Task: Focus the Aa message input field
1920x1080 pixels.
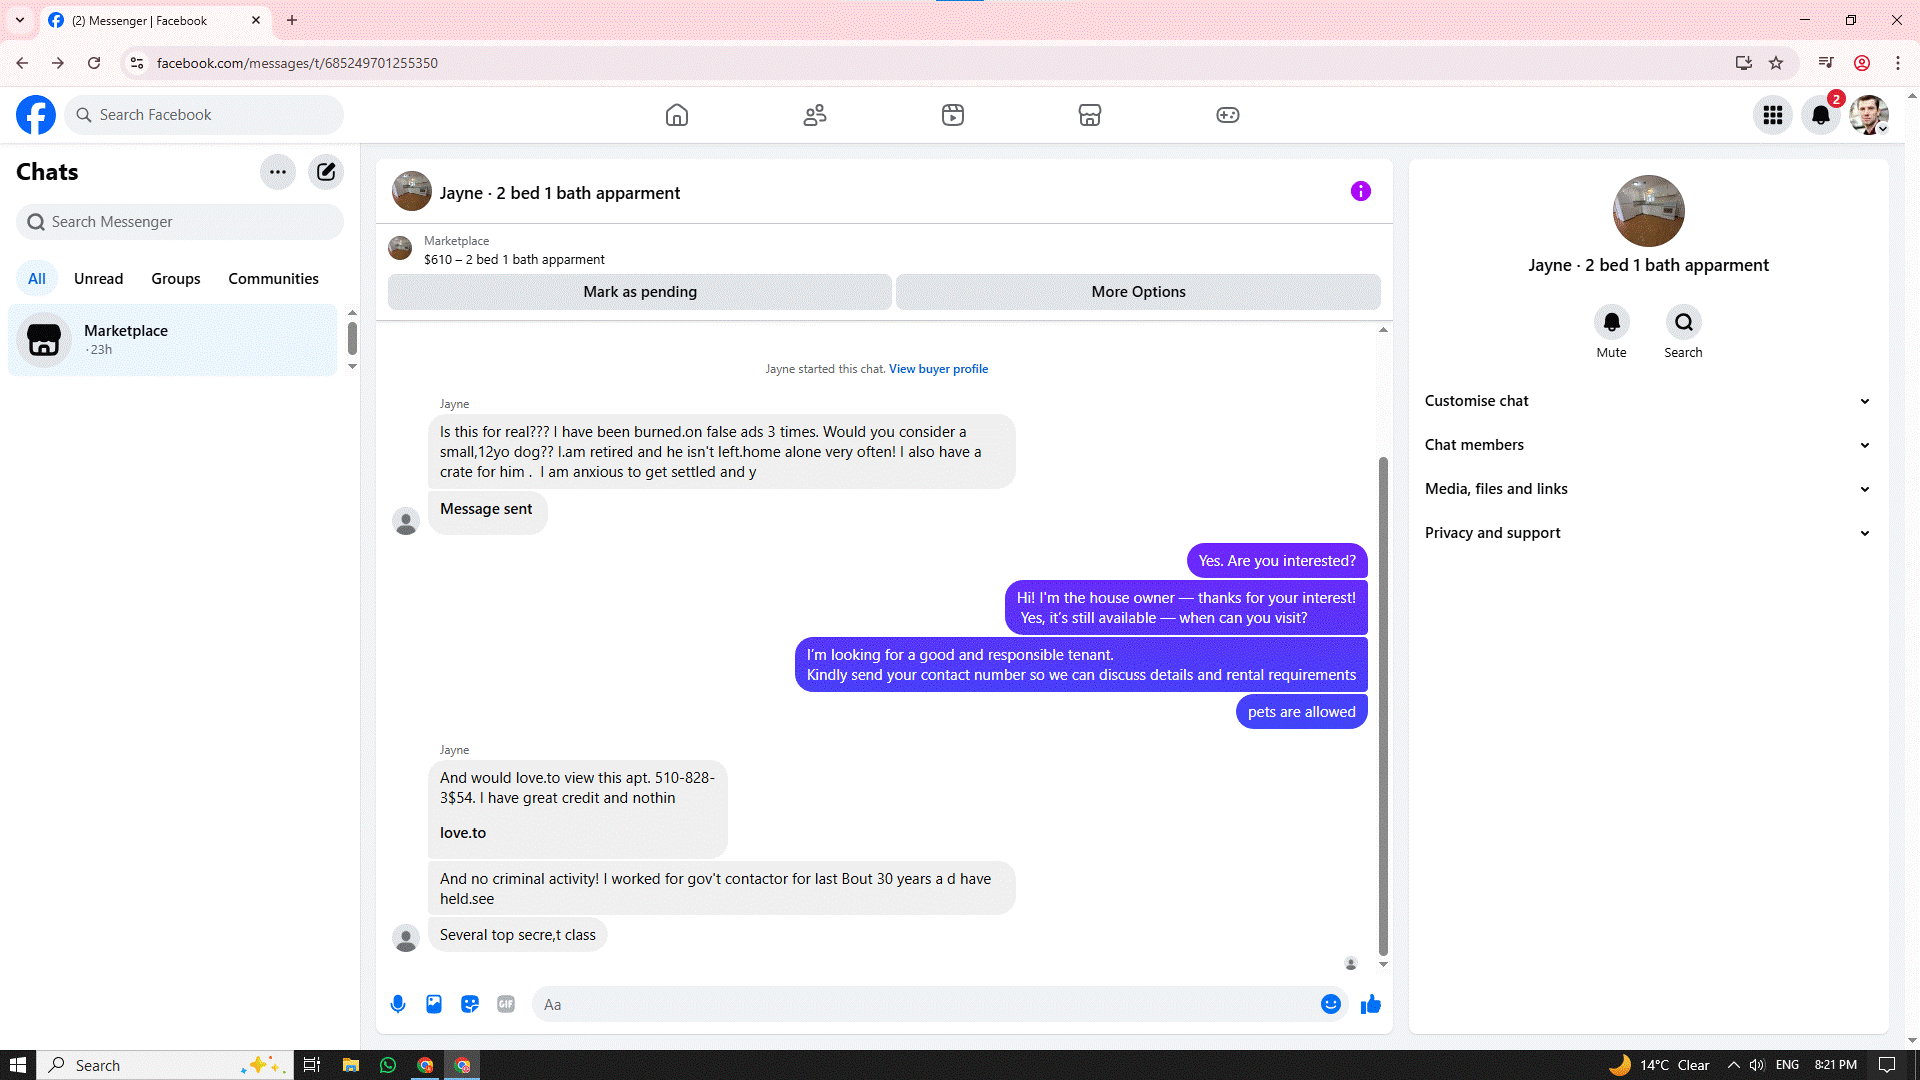Action: [x=920, y=1004]
